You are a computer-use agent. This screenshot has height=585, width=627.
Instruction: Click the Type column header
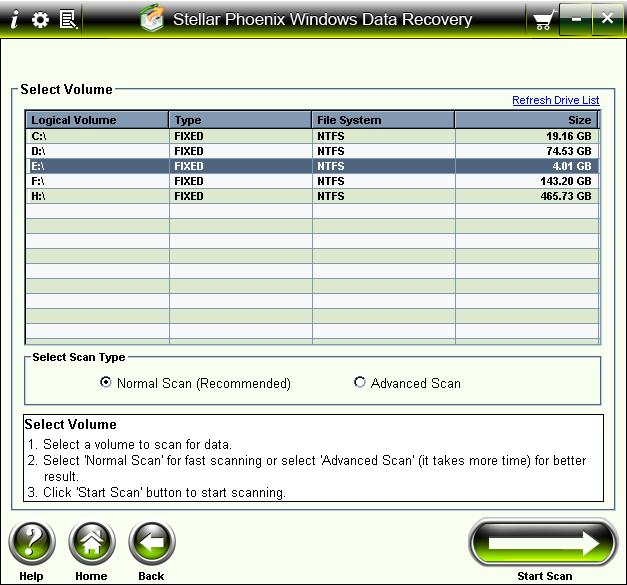(x=240, y=120)
